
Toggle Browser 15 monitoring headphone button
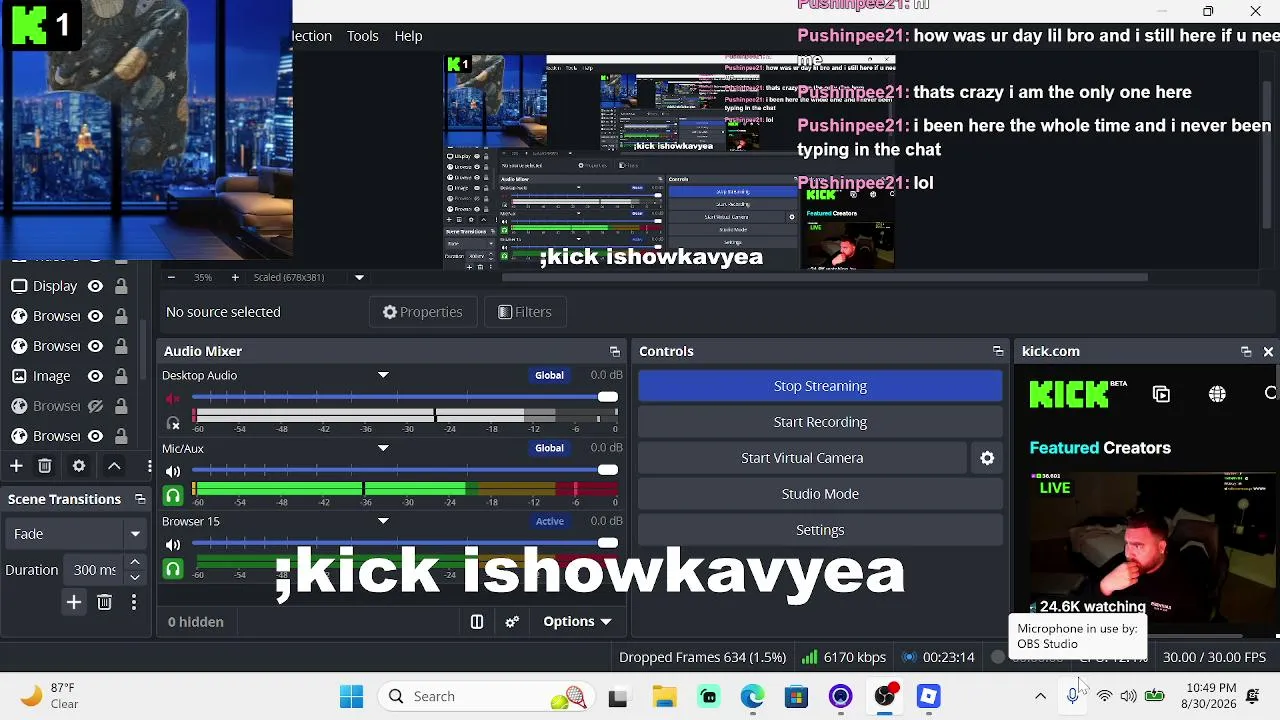173,569
